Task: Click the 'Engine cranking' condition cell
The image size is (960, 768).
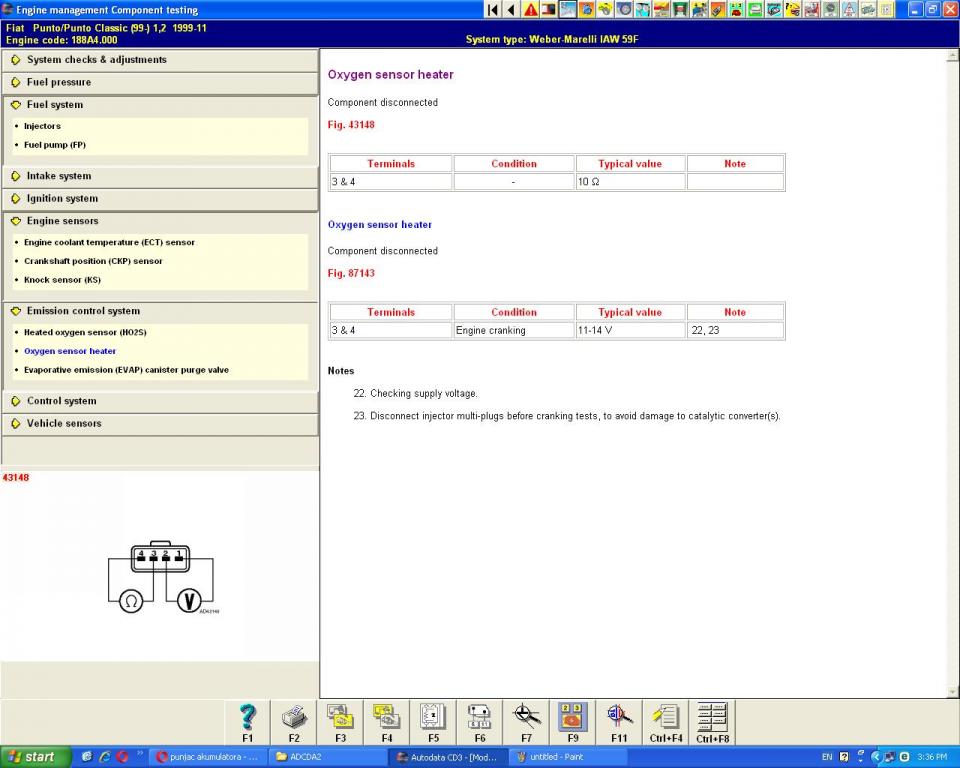Action: pos(514,330)
